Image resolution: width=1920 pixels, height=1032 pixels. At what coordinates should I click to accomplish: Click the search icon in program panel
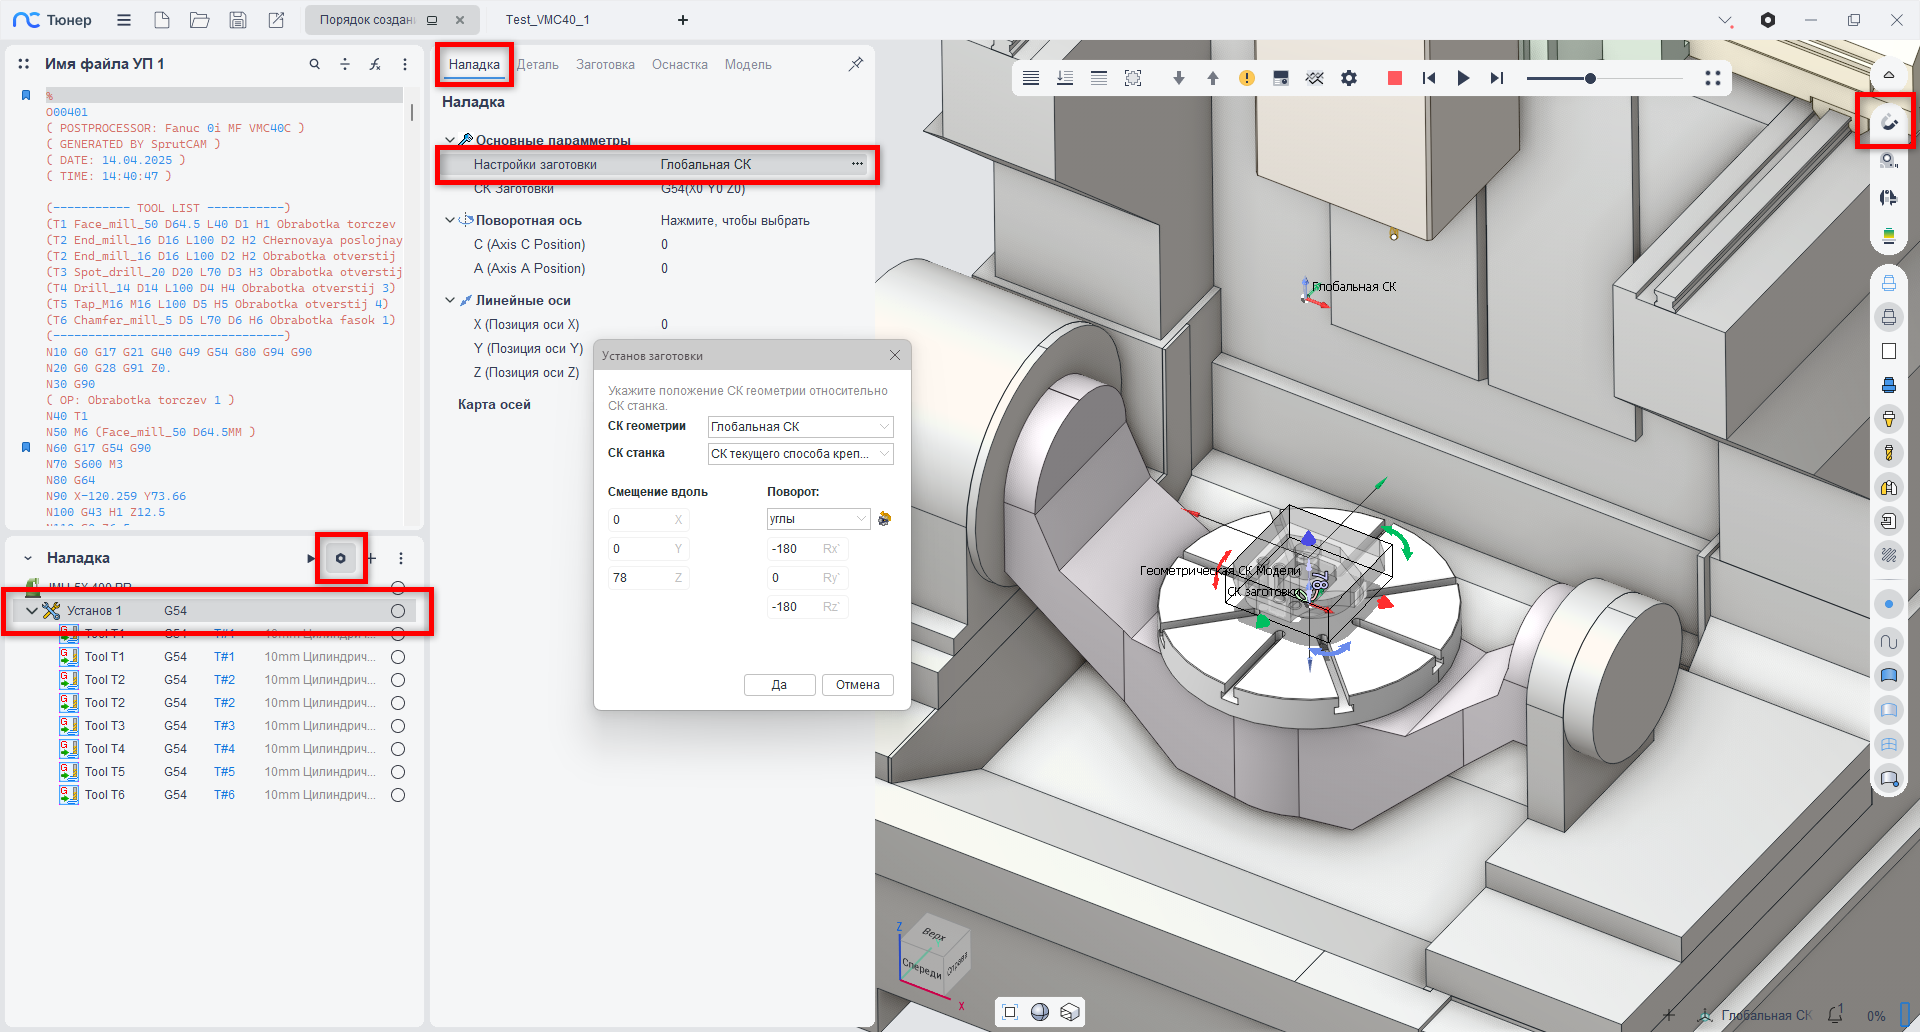pyautogui.click(x=315, y=64)
